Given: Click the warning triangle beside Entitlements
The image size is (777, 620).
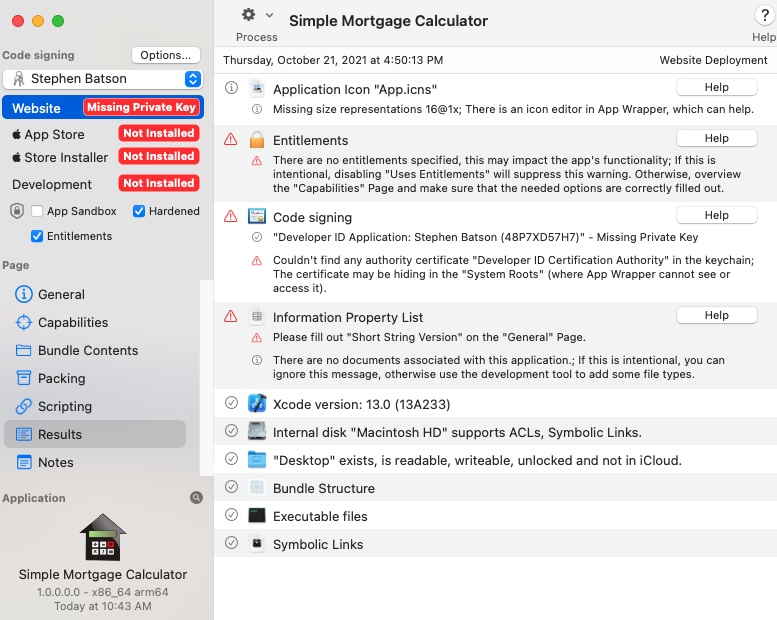Looking at the screenshot, I should coord(230,139).
